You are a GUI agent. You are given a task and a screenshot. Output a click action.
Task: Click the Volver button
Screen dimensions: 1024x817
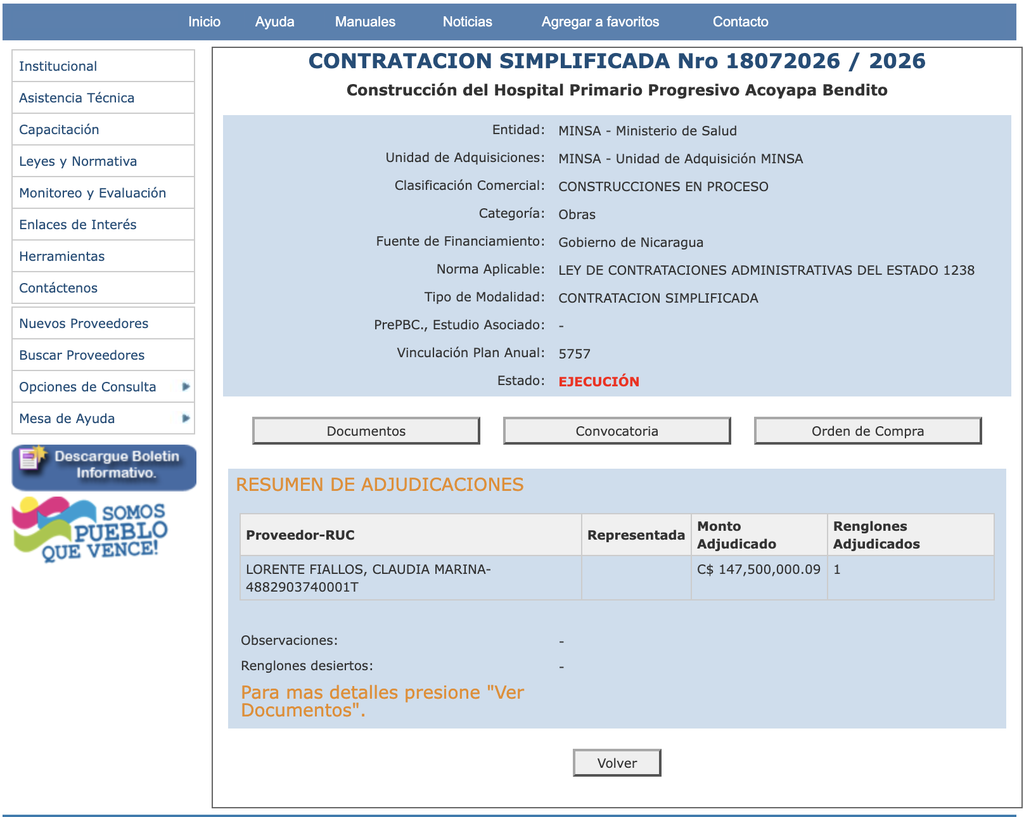[617, 763]
